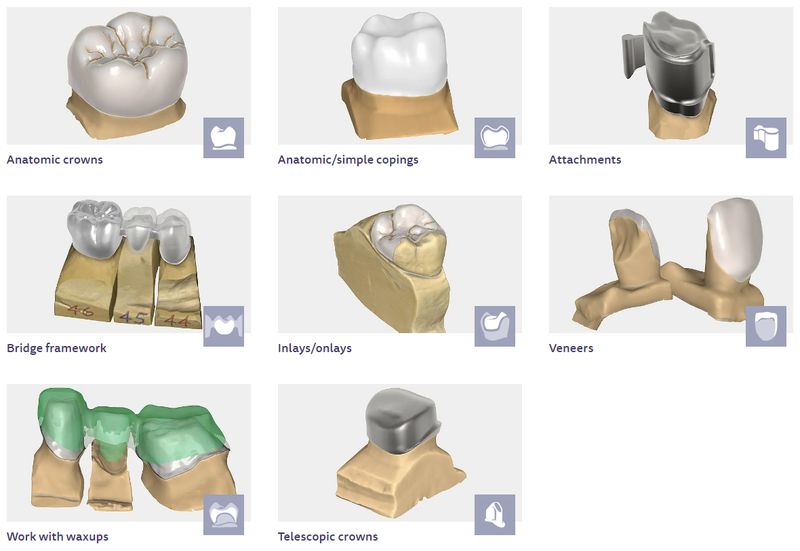Select the Work with waxups icon badge

pyautogui.click(x=223, y=515)
